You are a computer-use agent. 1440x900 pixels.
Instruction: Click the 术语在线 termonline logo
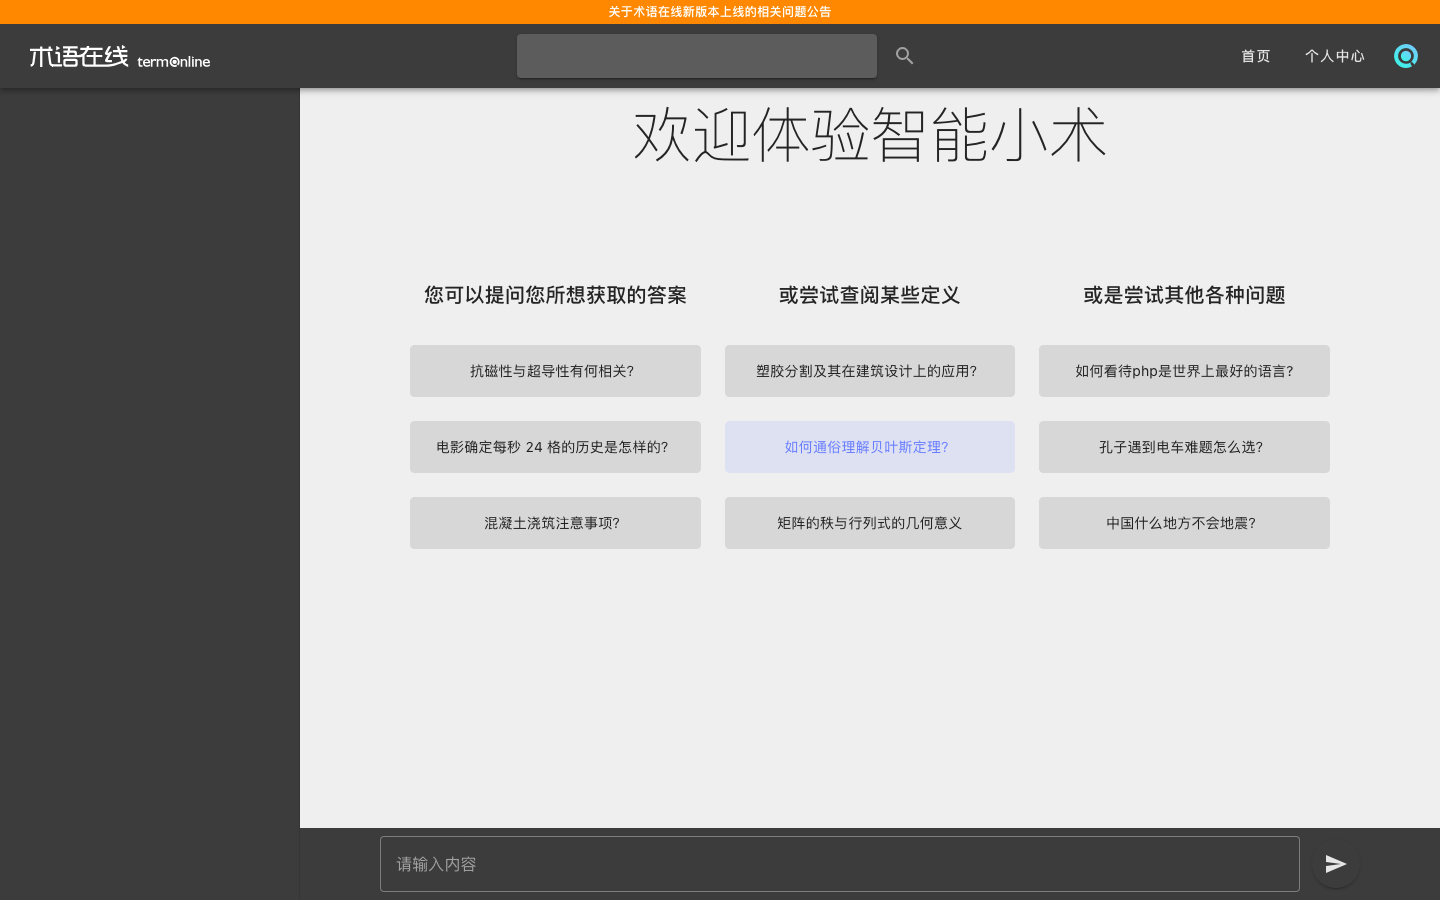[x=118, y=58]
